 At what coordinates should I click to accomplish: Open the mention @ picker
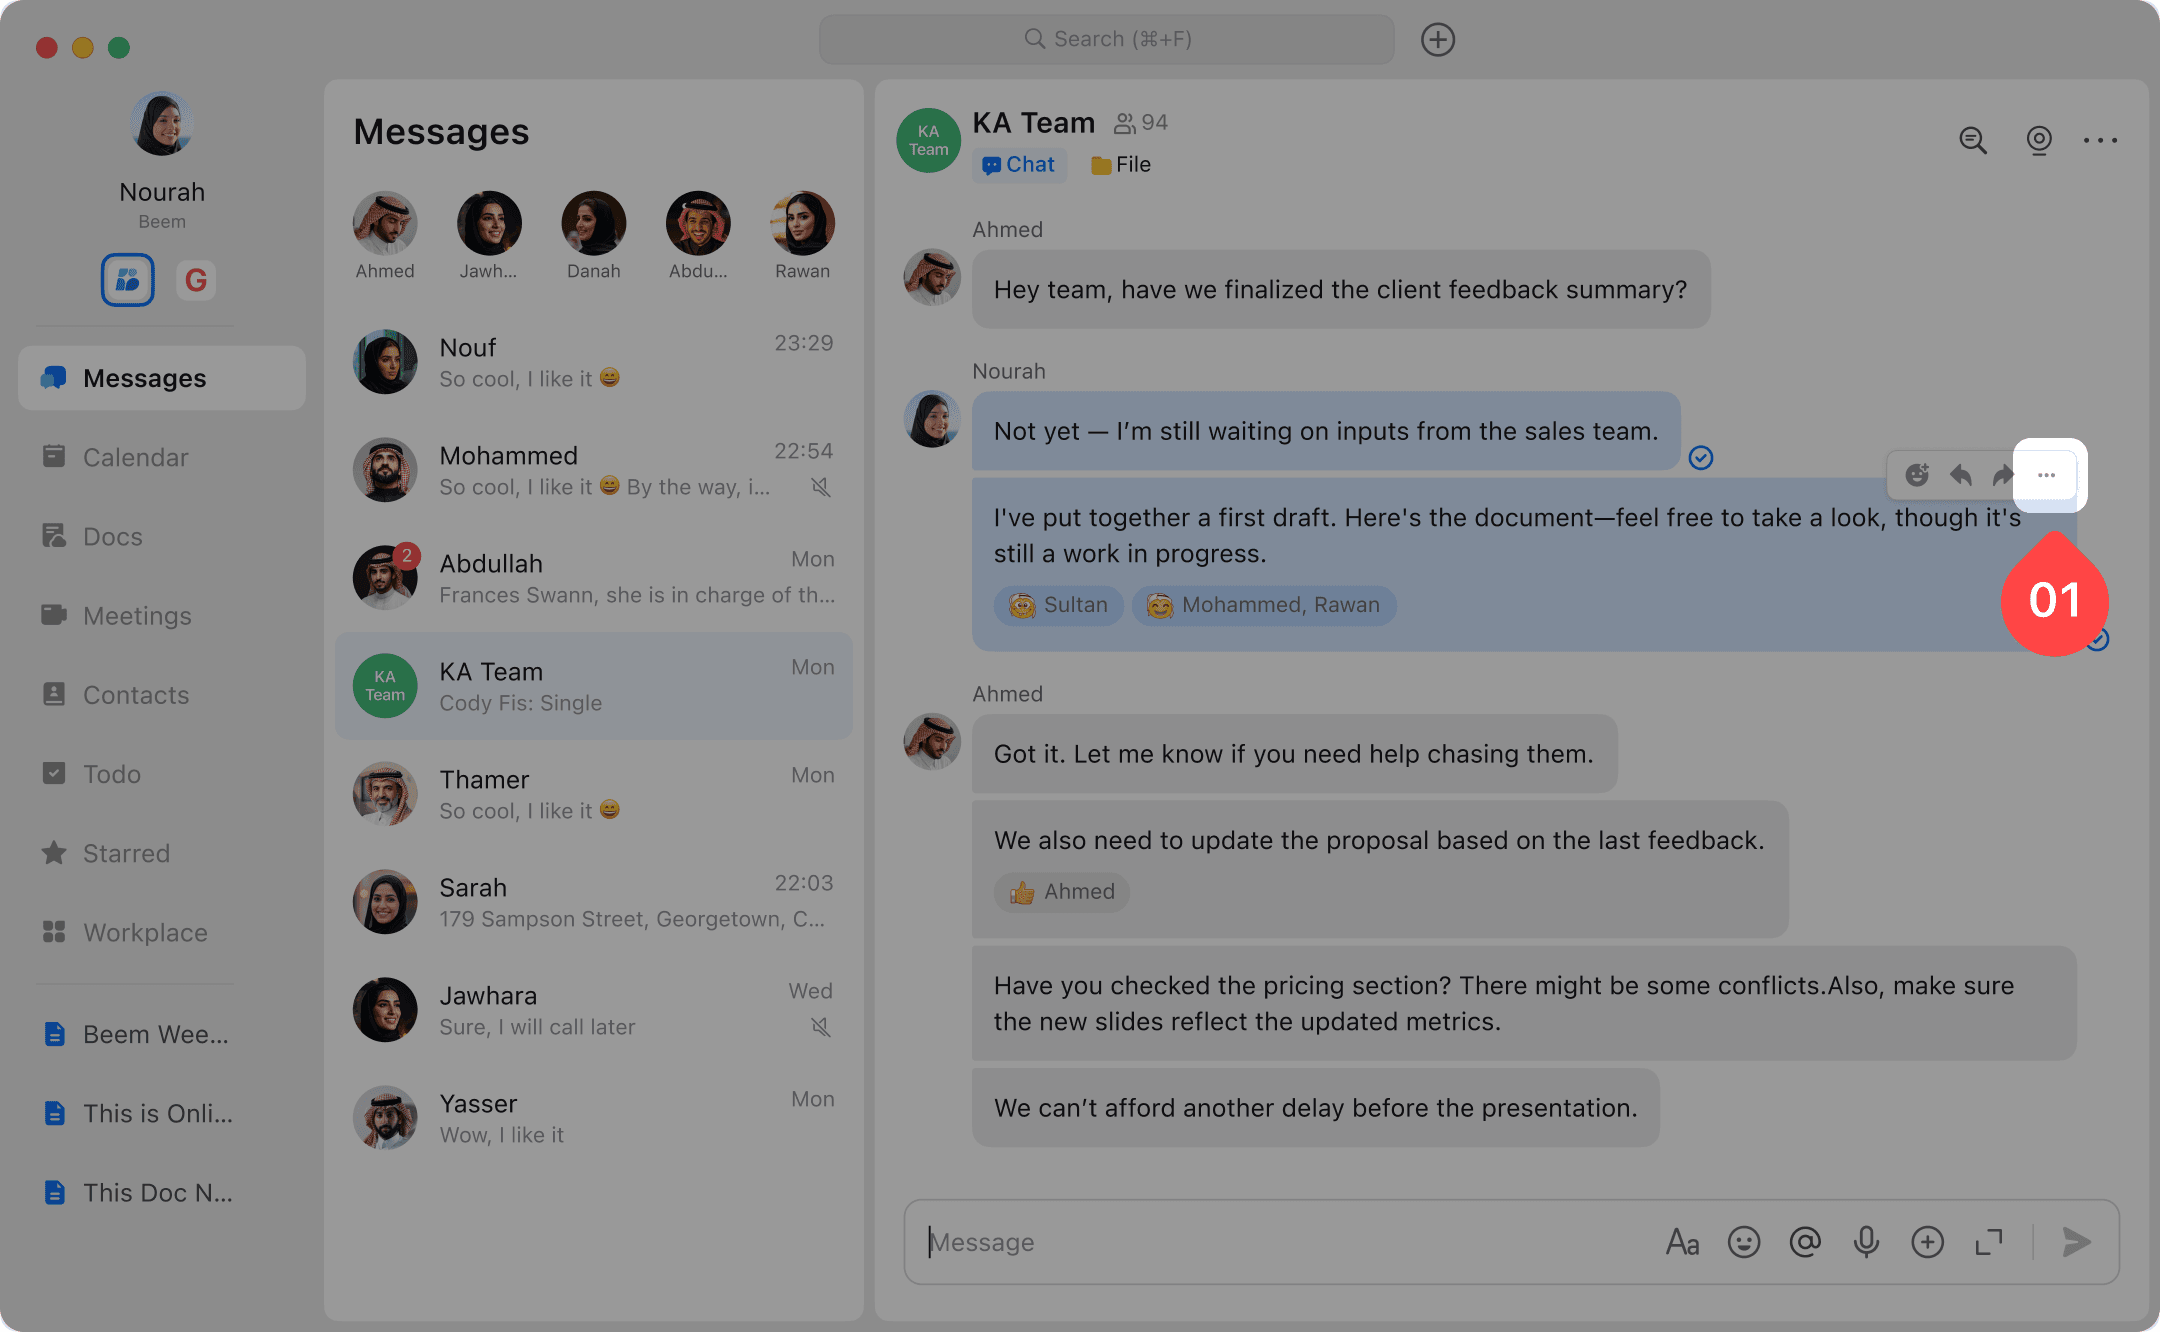[x=1805, y=1242]
